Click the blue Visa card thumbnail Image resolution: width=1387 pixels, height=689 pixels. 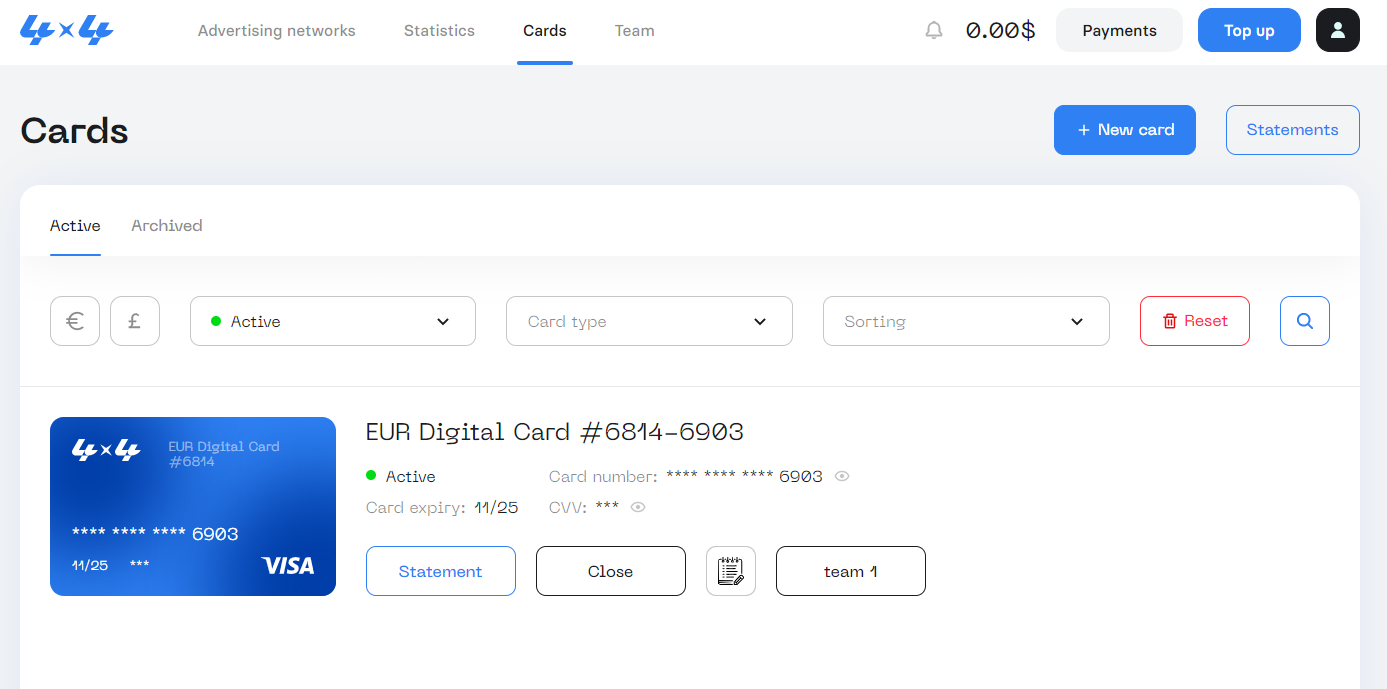193,506
